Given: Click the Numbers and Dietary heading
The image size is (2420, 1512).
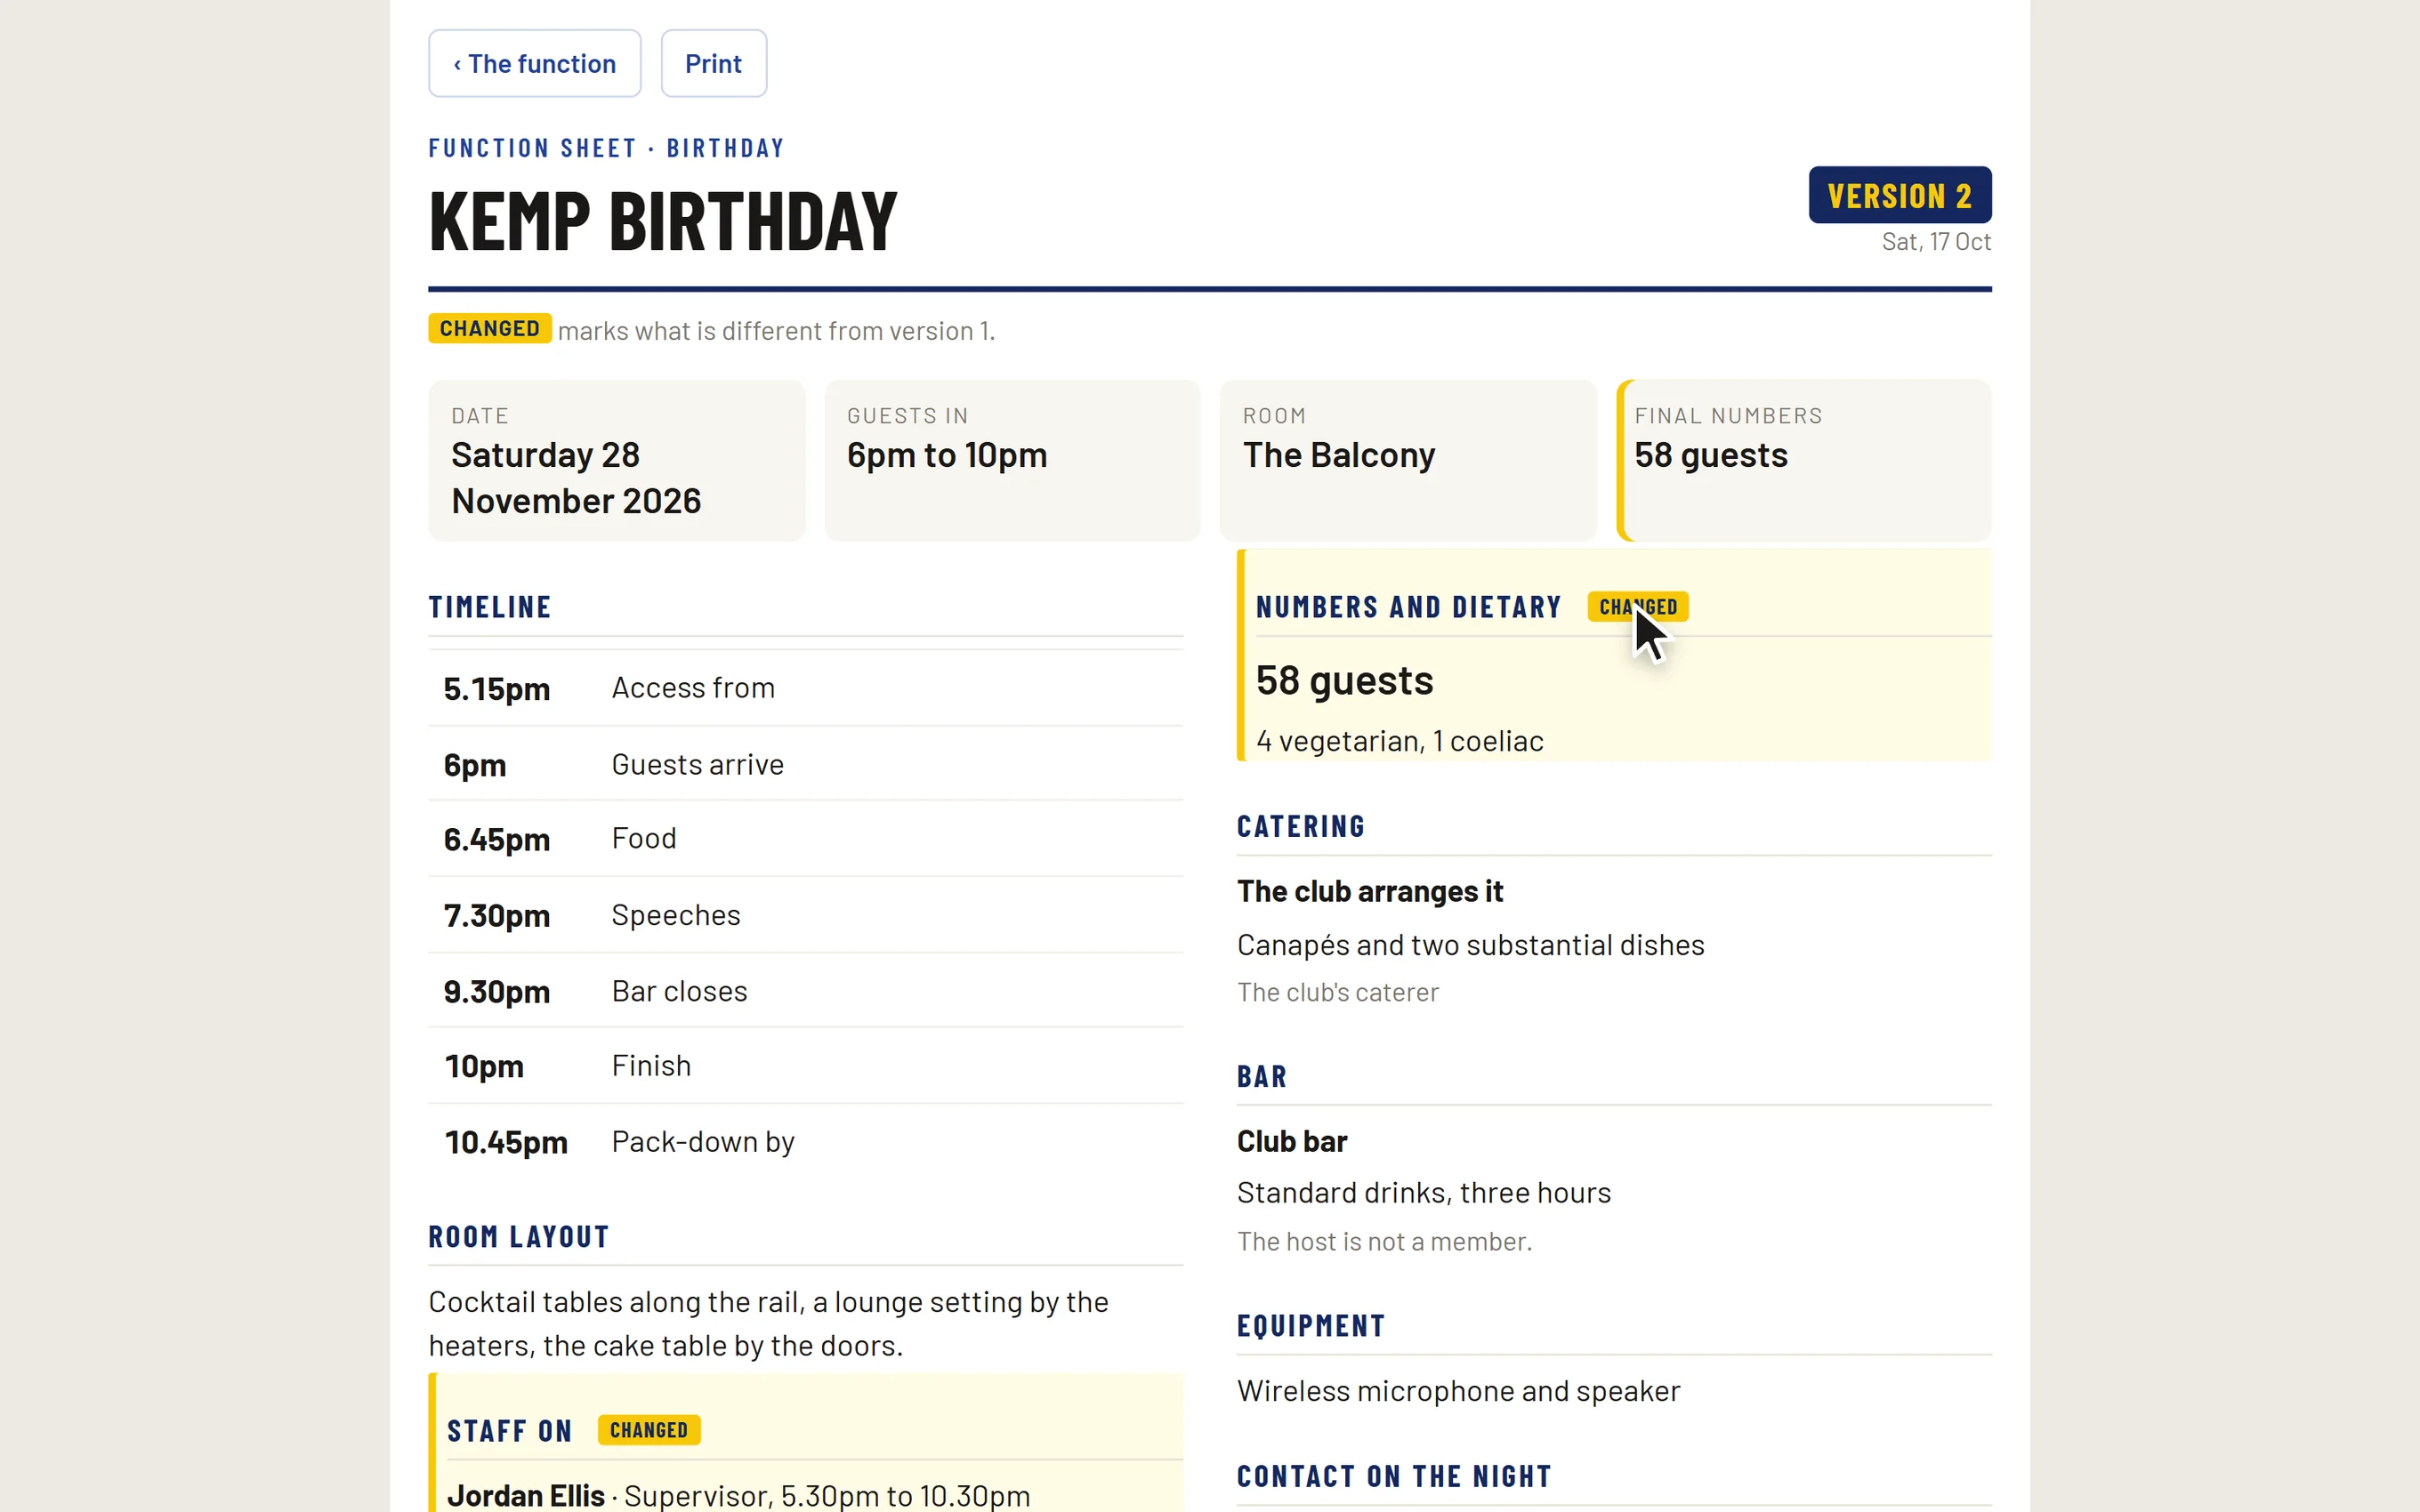Looking at the screenshot, I should 1408,607.
